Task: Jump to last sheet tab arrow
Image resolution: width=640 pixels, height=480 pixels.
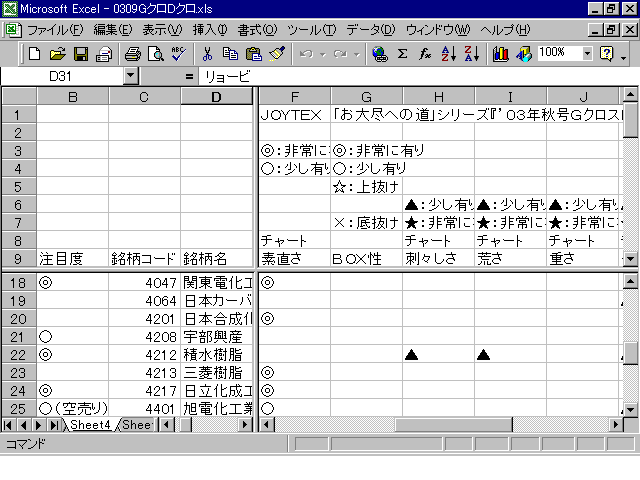Action: [54, 425]
